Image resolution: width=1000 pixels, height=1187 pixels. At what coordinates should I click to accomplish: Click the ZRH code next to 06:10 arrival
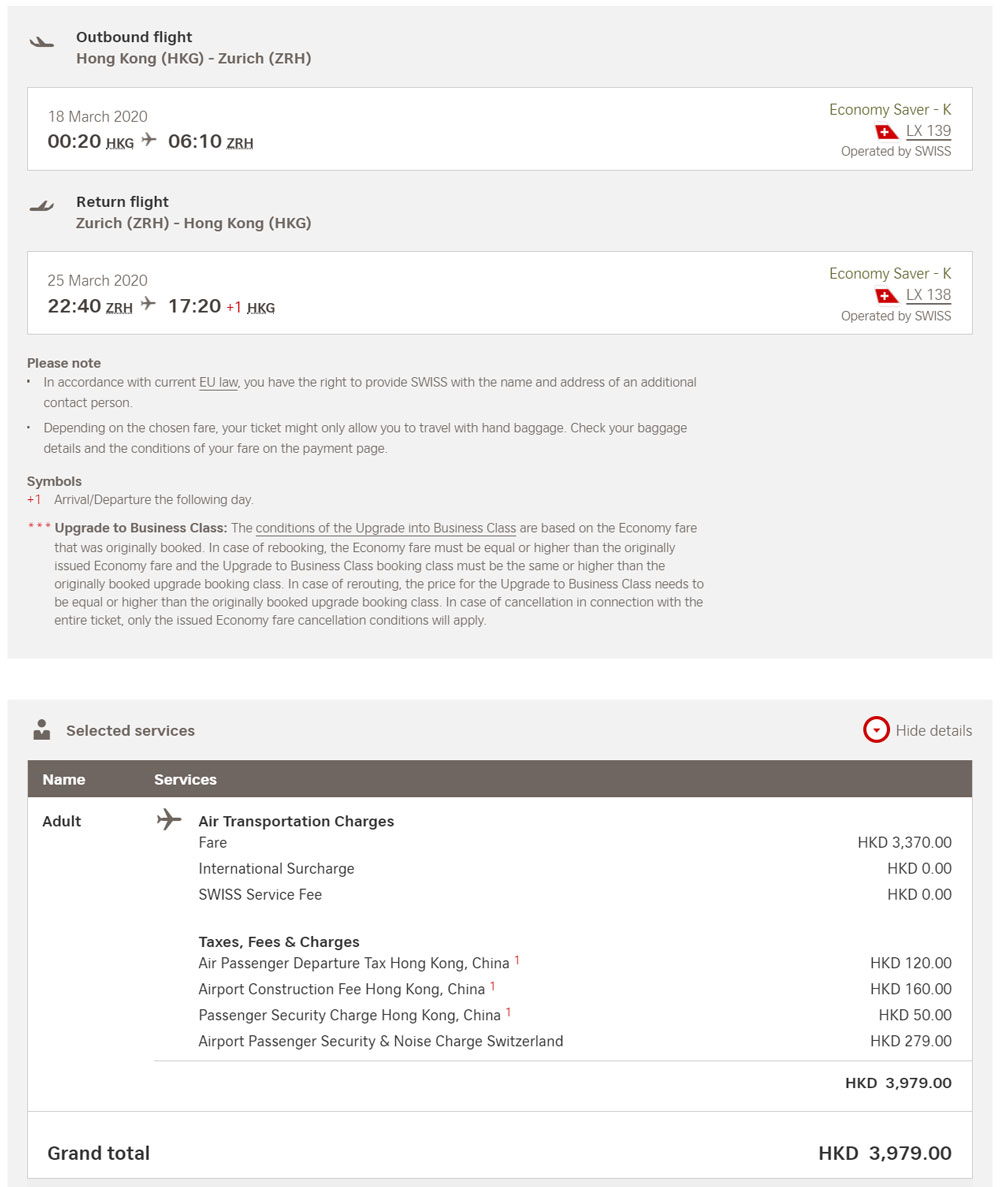coord(240,143)
